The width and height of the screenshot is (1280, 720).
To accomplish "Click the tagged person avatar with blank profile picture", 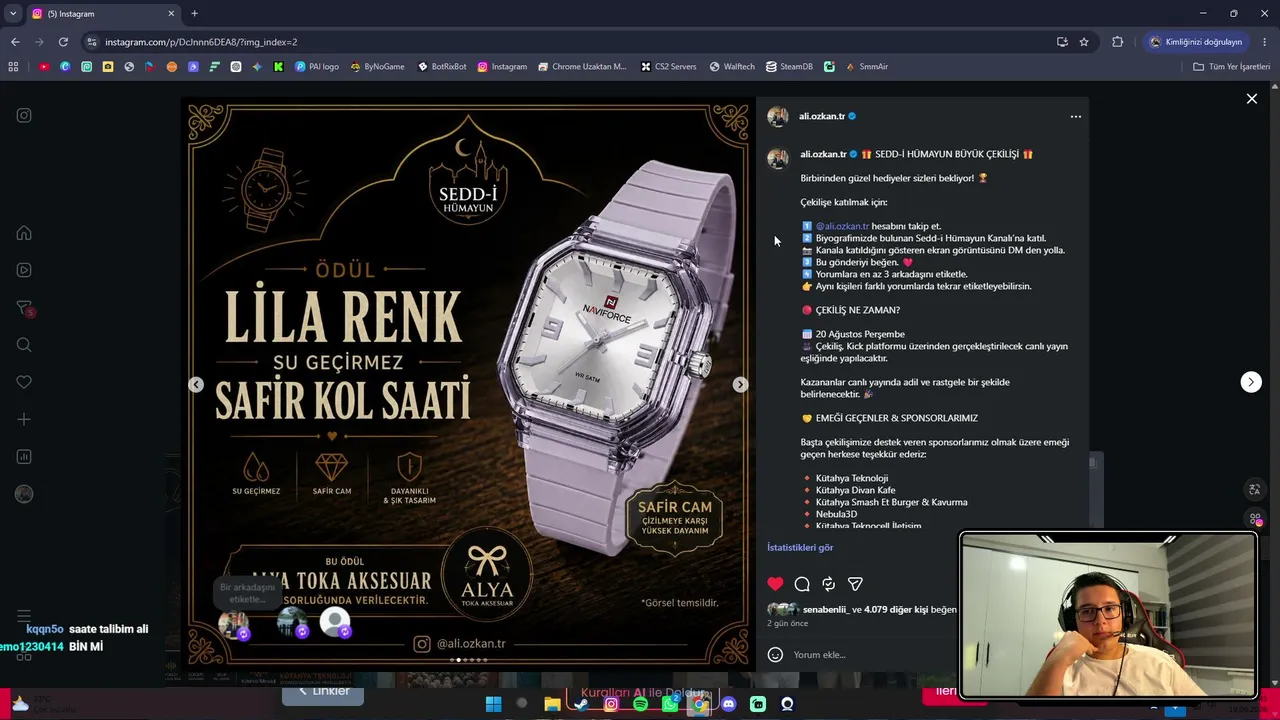I will [335, 622].
